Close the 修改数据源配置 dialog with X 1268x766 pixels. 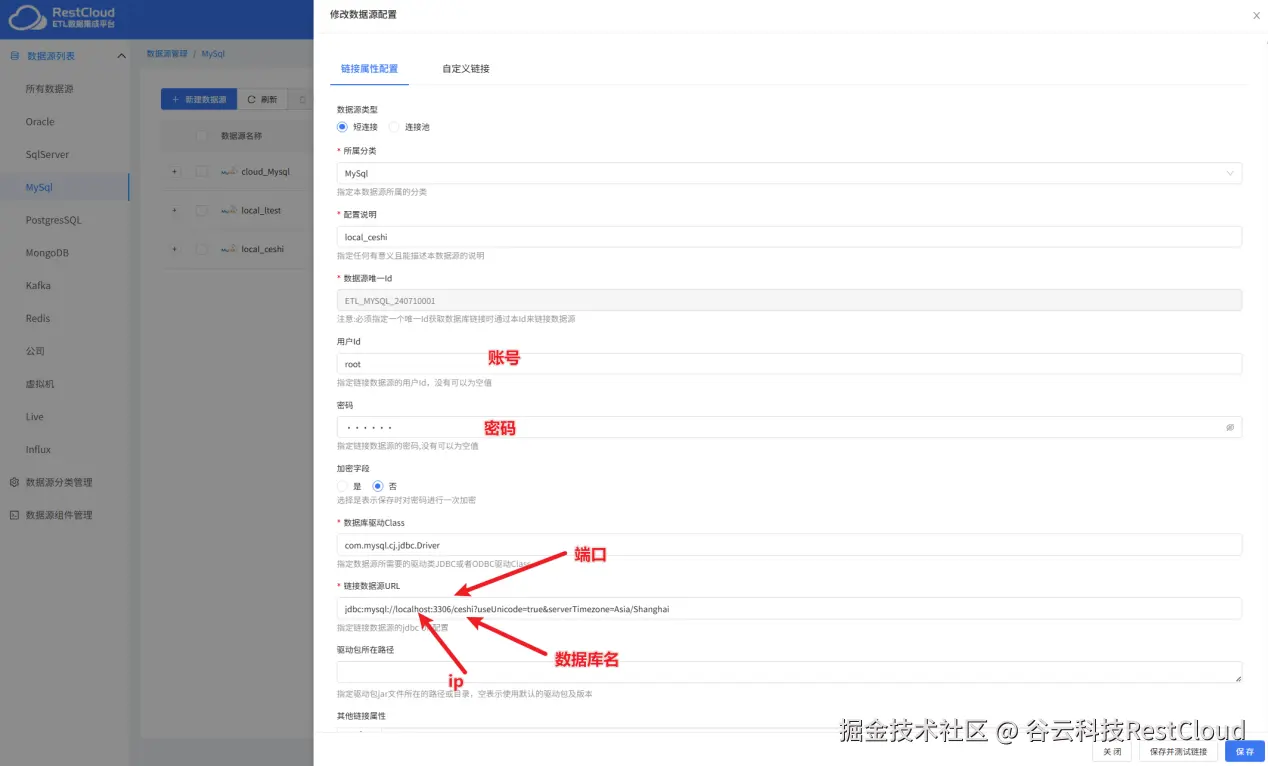click(x=1256, y=16)
